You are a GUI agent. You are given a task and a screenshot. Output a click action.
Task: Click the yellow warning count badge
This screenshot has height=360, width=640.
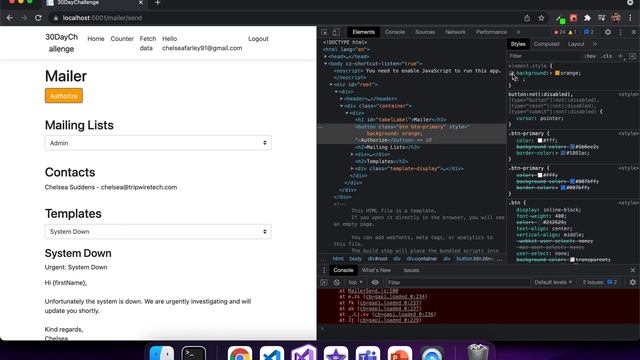pos(573,32)
